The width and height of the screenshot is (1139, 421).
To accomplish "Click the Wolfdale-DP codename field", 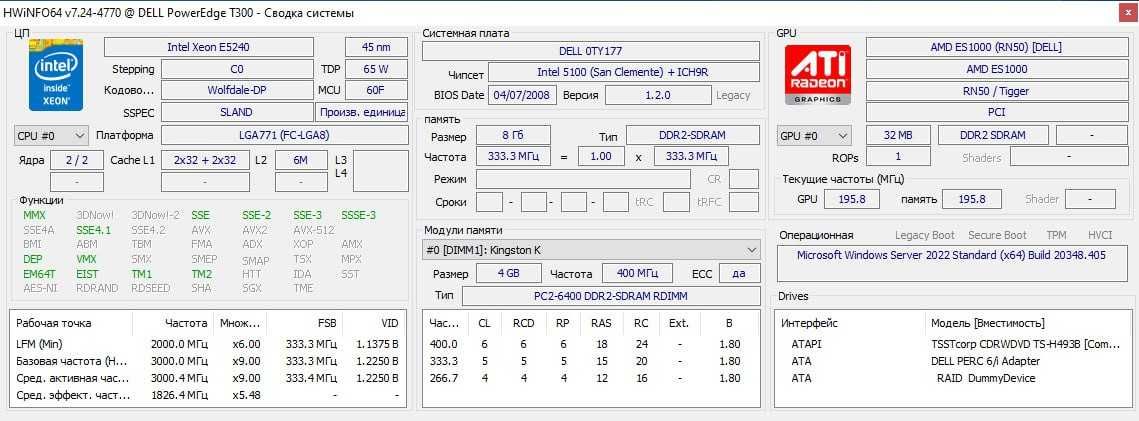I will 237,91.
